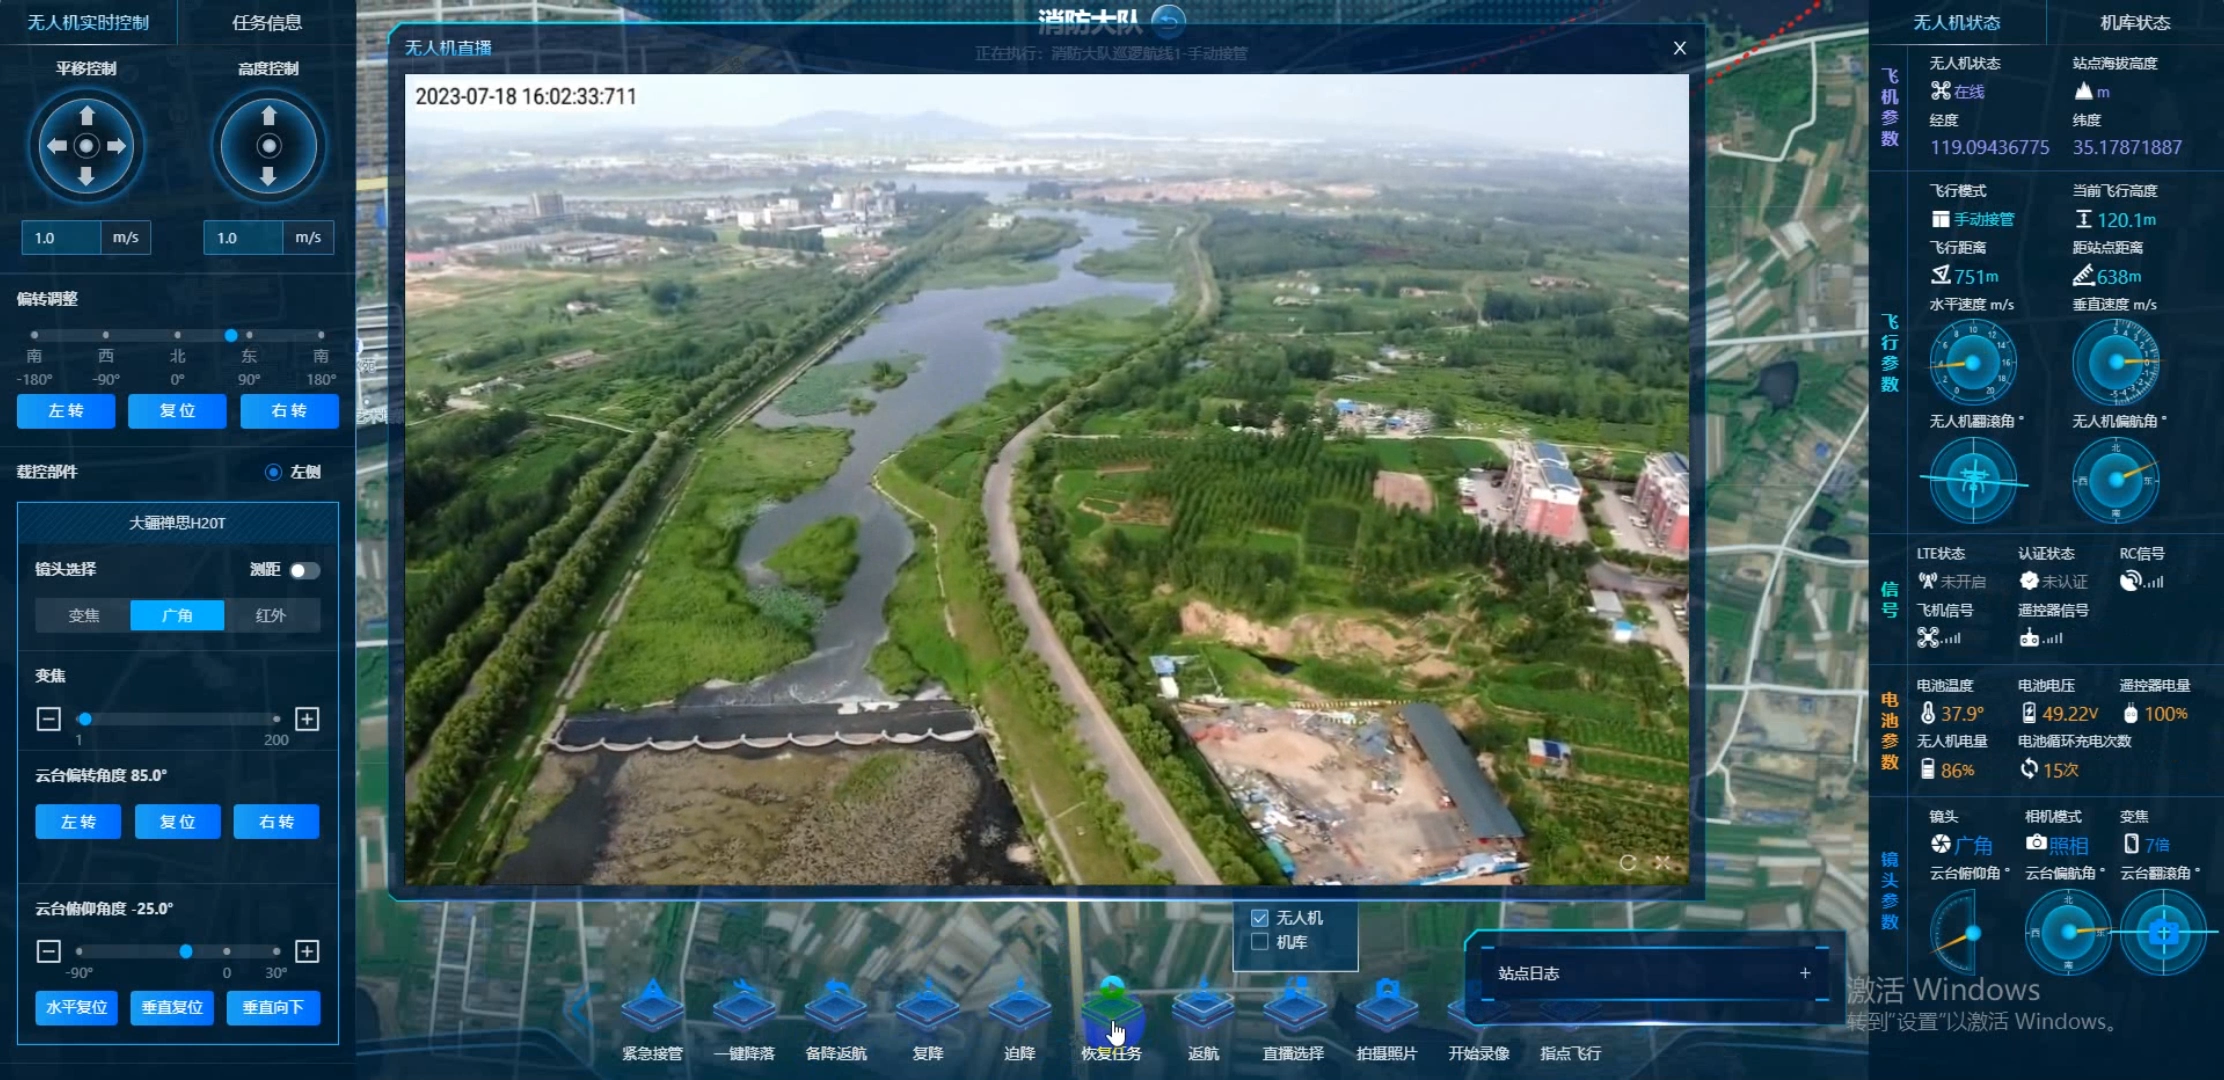Switch to the 无人机实时控制 tab
Viewport: 2224px width, 1080px height.
88,22
